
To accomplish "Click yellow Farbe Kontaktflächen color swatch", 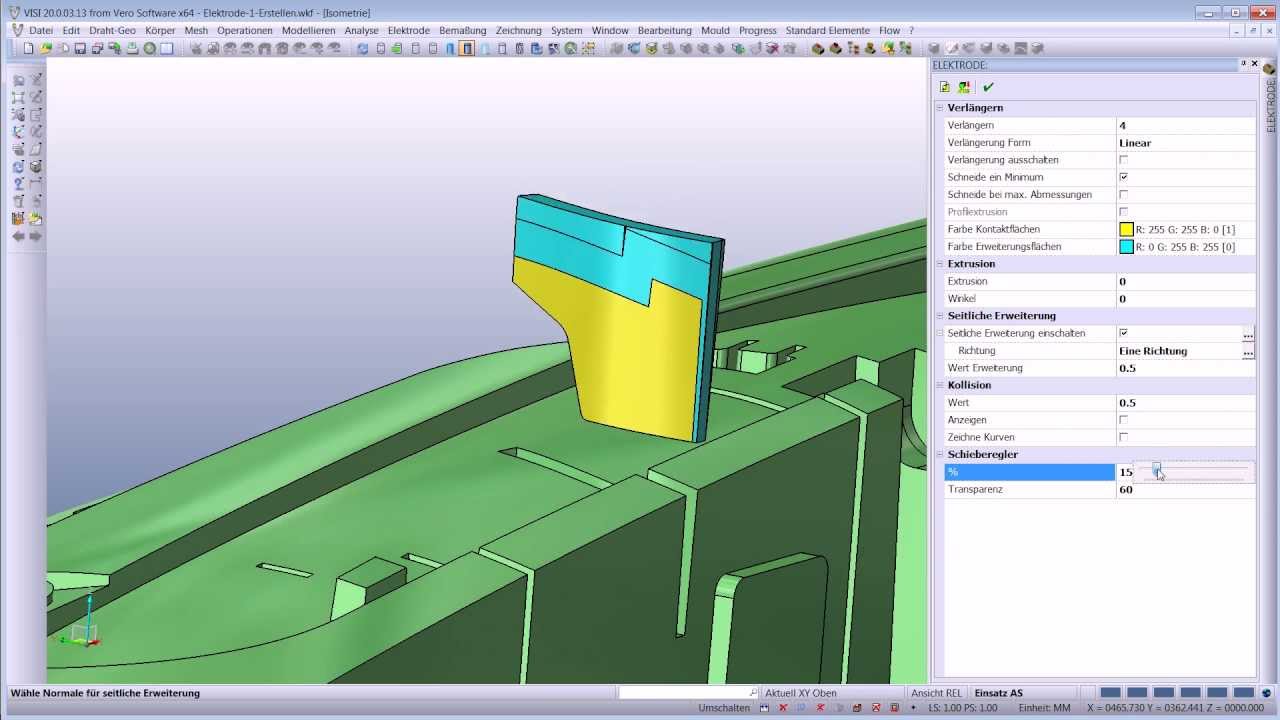I will [x=1126, y=229].
